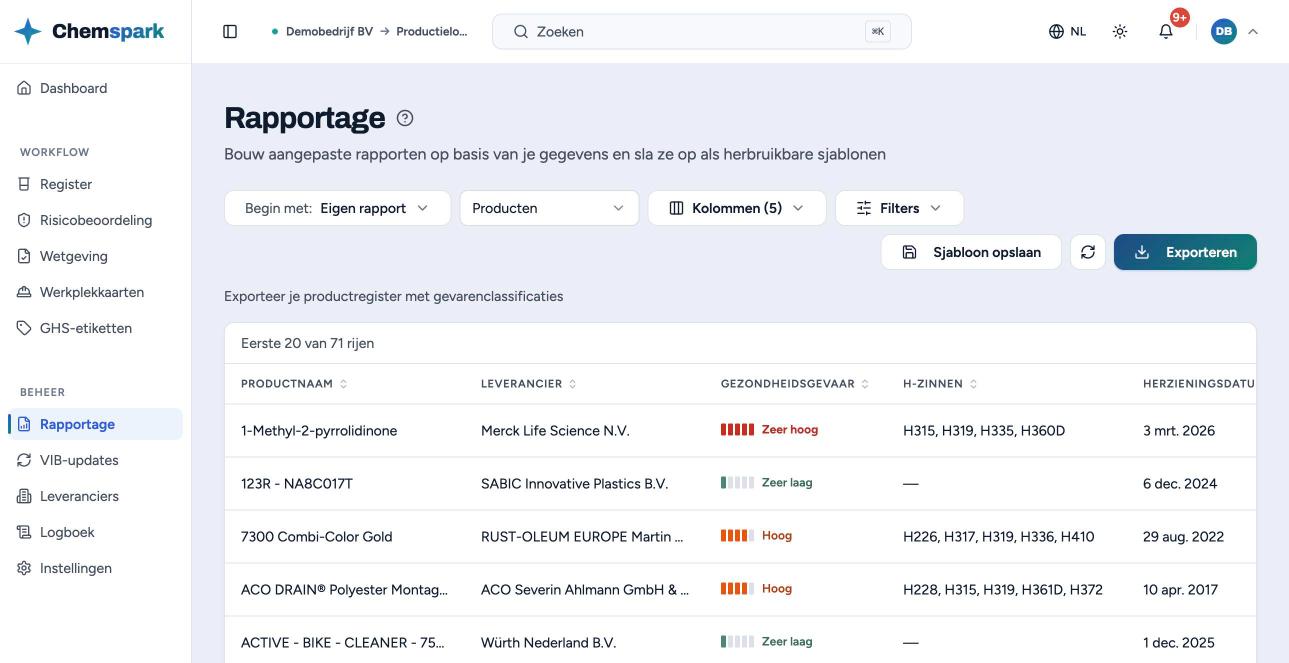Sort by LEVERANCIER column header

coord(529,384)
